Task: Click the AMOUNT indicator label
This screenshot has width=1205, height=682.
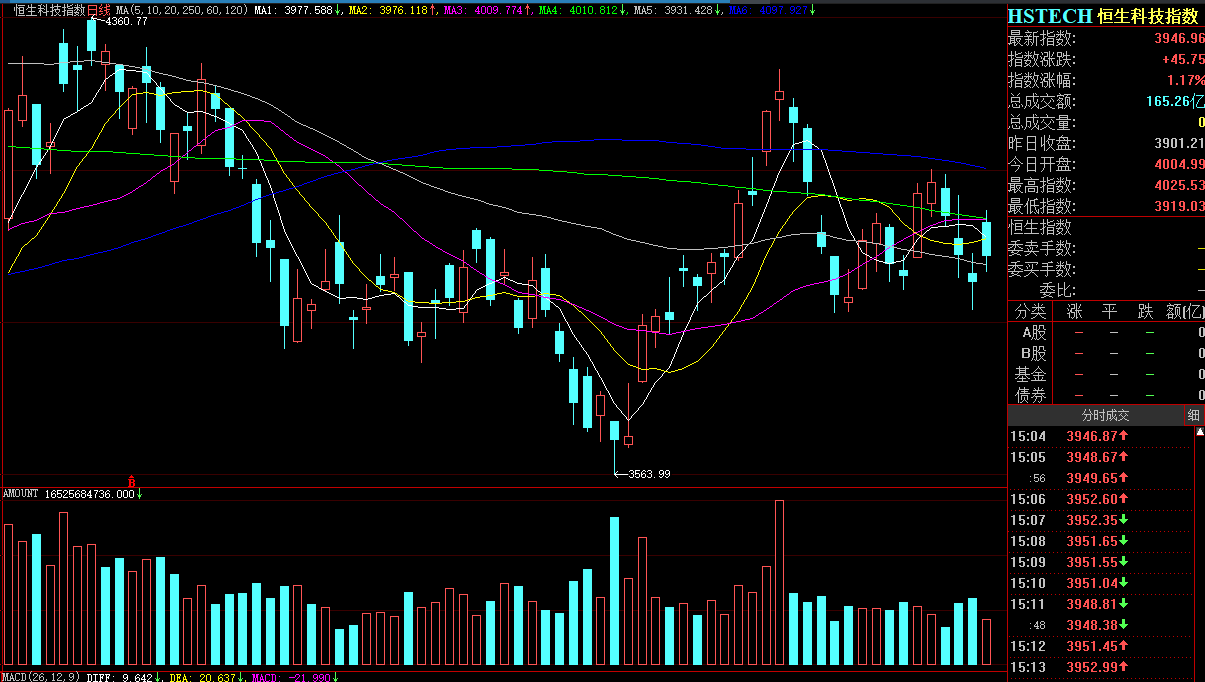Action: click(x=21, y=494)
